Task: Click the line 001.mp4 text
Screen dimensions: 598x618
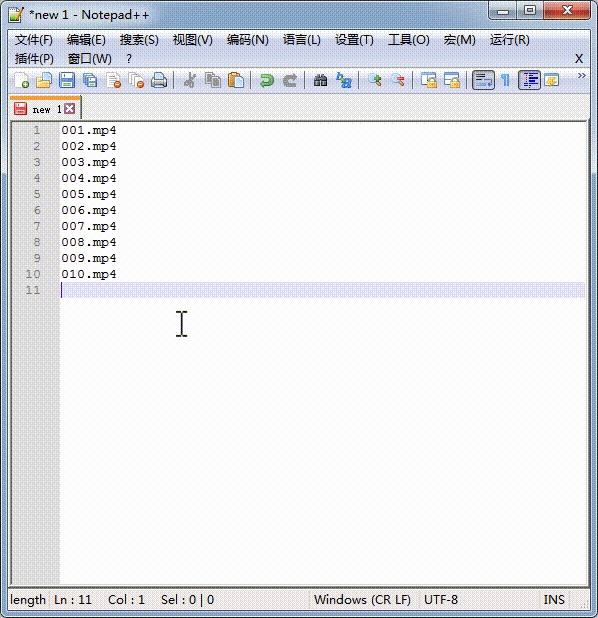Action: coord(89,130)
